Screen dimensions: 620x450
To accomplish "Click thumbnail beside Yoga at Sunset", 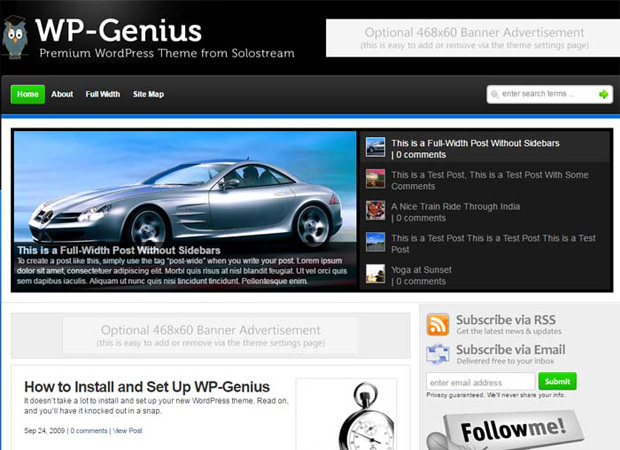I will (375, 274).
